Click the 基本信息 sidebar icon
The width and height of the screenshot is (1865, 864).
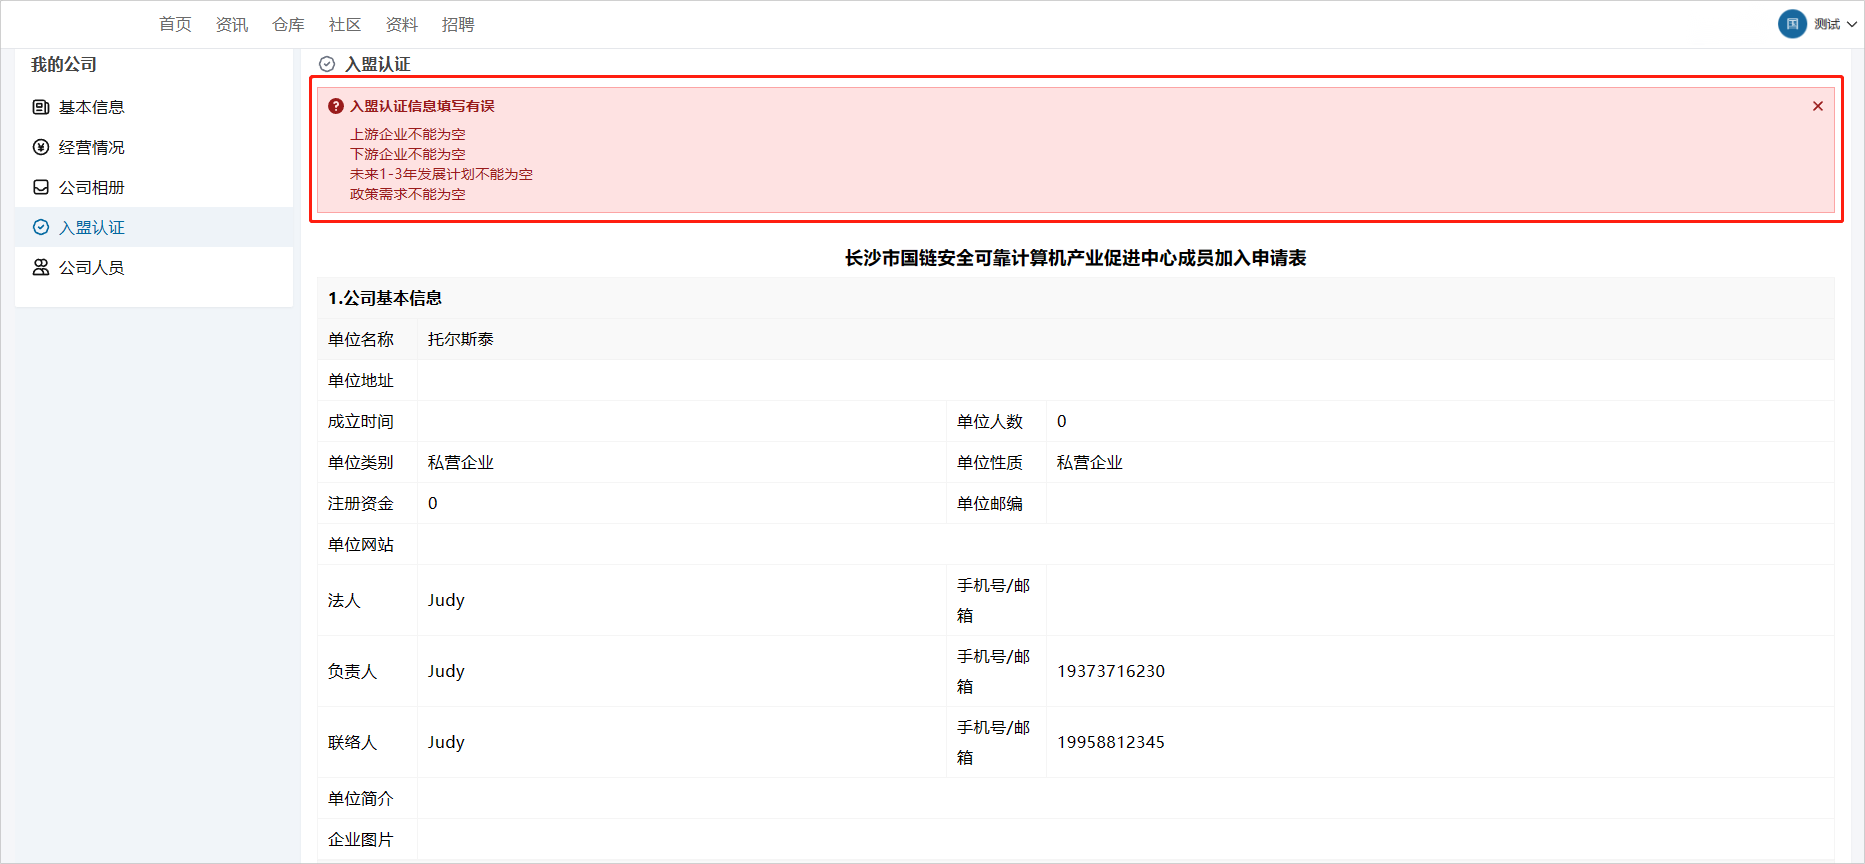(x=41, y=107)
